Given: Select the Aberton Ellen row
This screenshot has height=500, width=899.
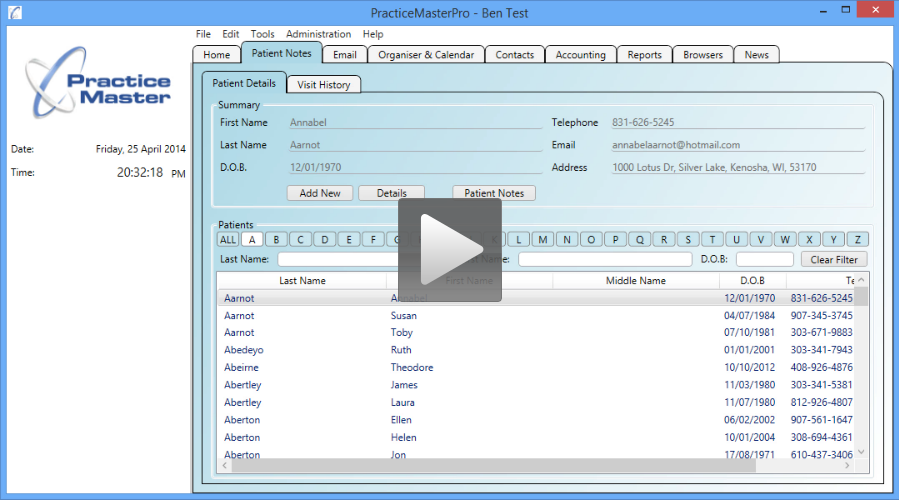Looking at the screenshot, I should pyautogui.click(x=536, y=420).
